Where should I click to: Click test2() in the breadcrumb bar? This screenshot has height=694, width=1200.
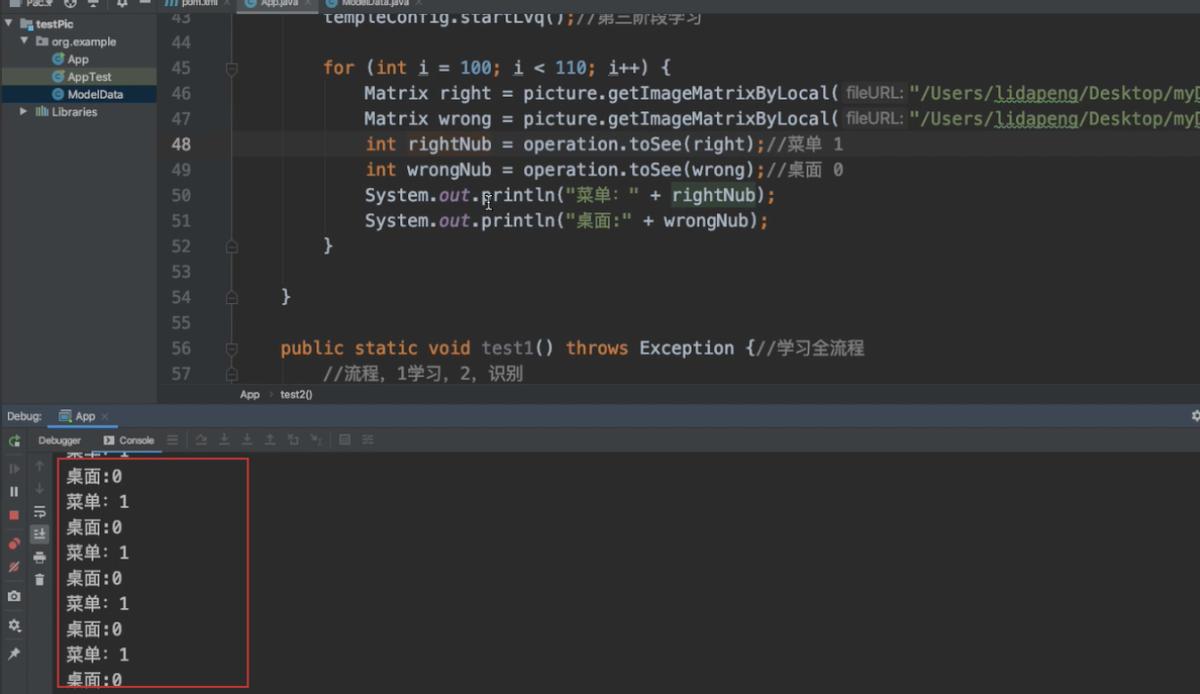click(x=295, y=394)
